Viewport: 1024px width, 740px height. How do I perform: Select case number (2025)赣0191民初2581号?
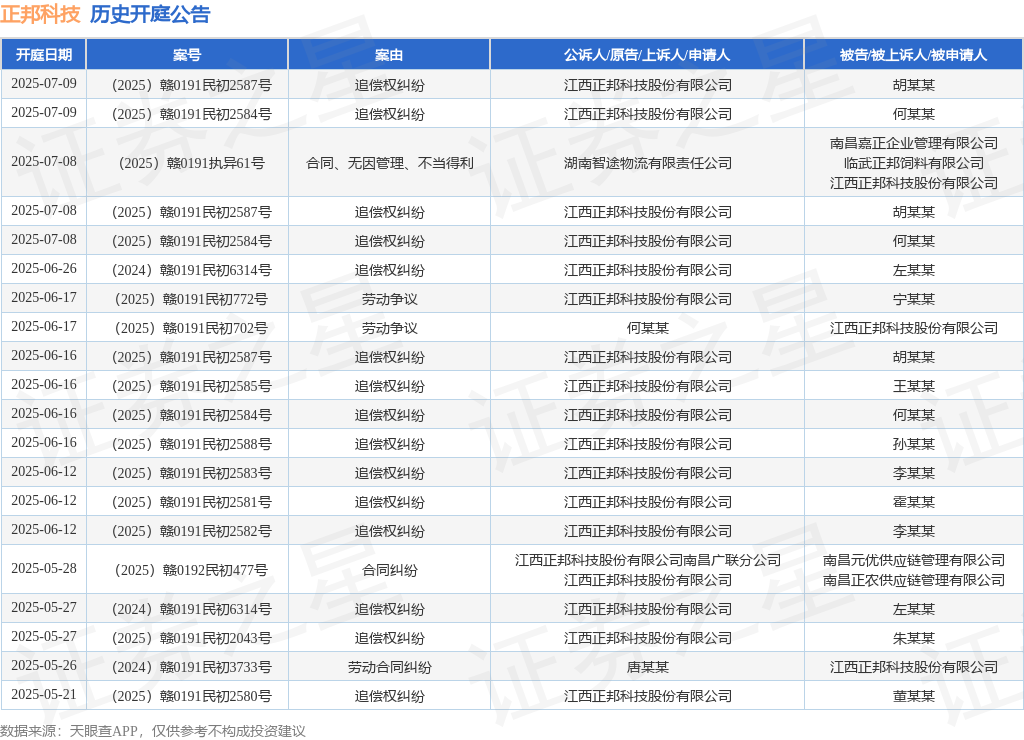[x=191, y=502]
